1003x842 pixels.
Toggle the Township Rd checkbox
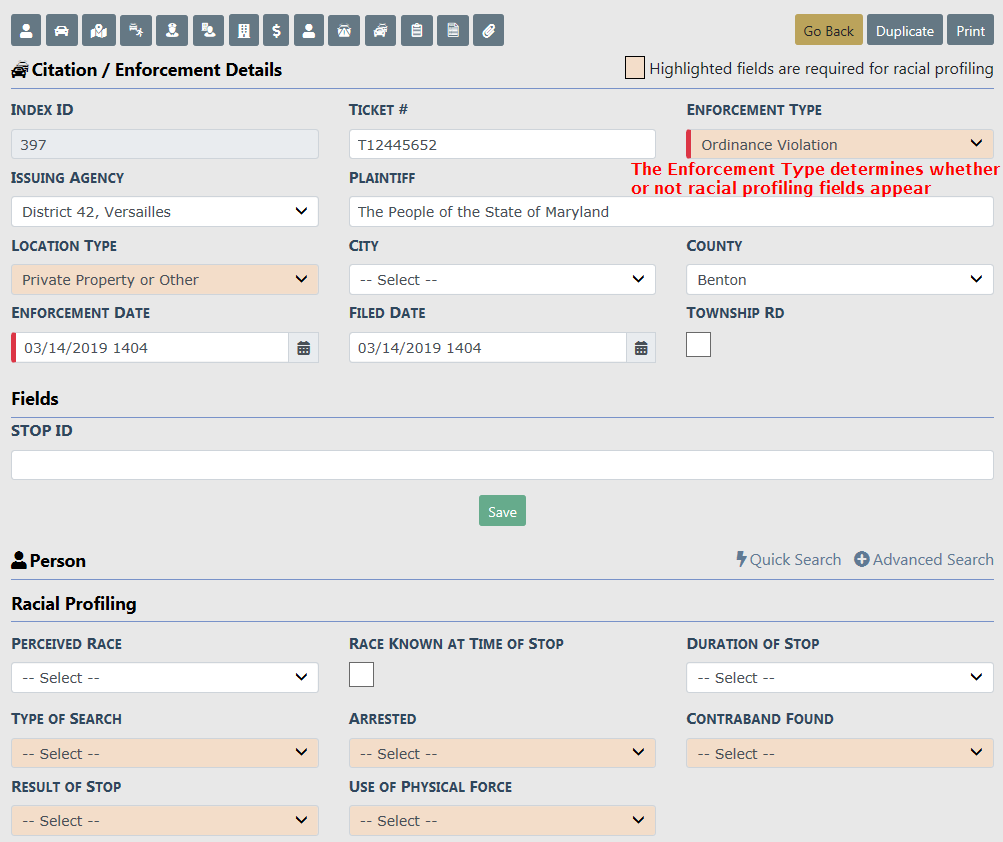point(698,345)
